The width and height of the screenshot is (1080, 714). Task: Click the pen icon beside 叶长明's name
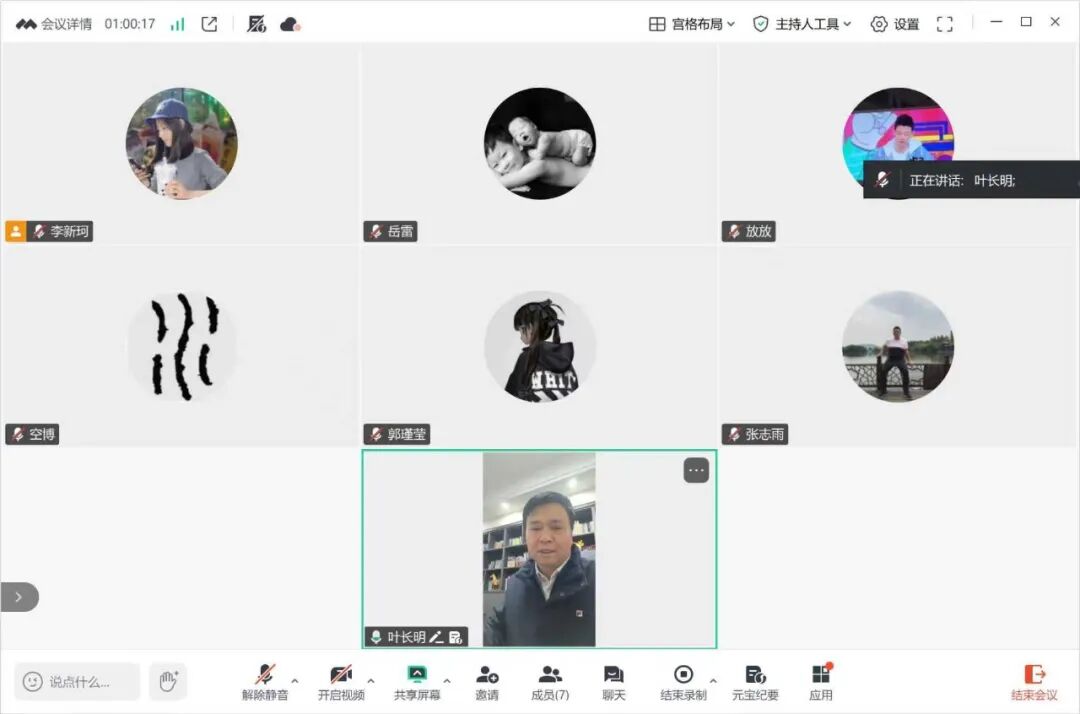tap(437, 637)
